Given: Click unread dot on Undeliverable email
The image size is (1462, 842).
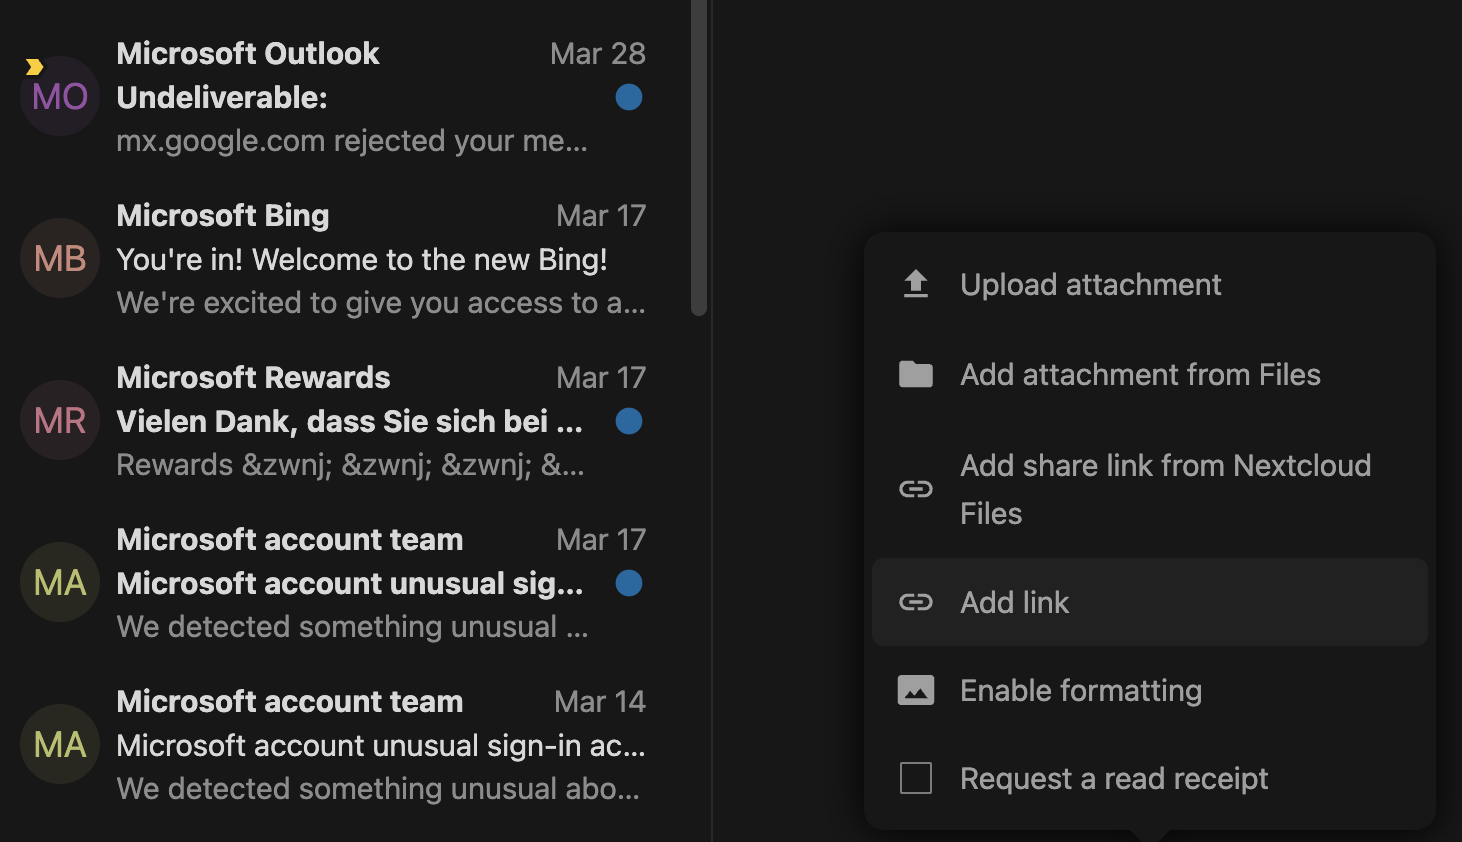Looking at the screenshot, I should 629,97.
